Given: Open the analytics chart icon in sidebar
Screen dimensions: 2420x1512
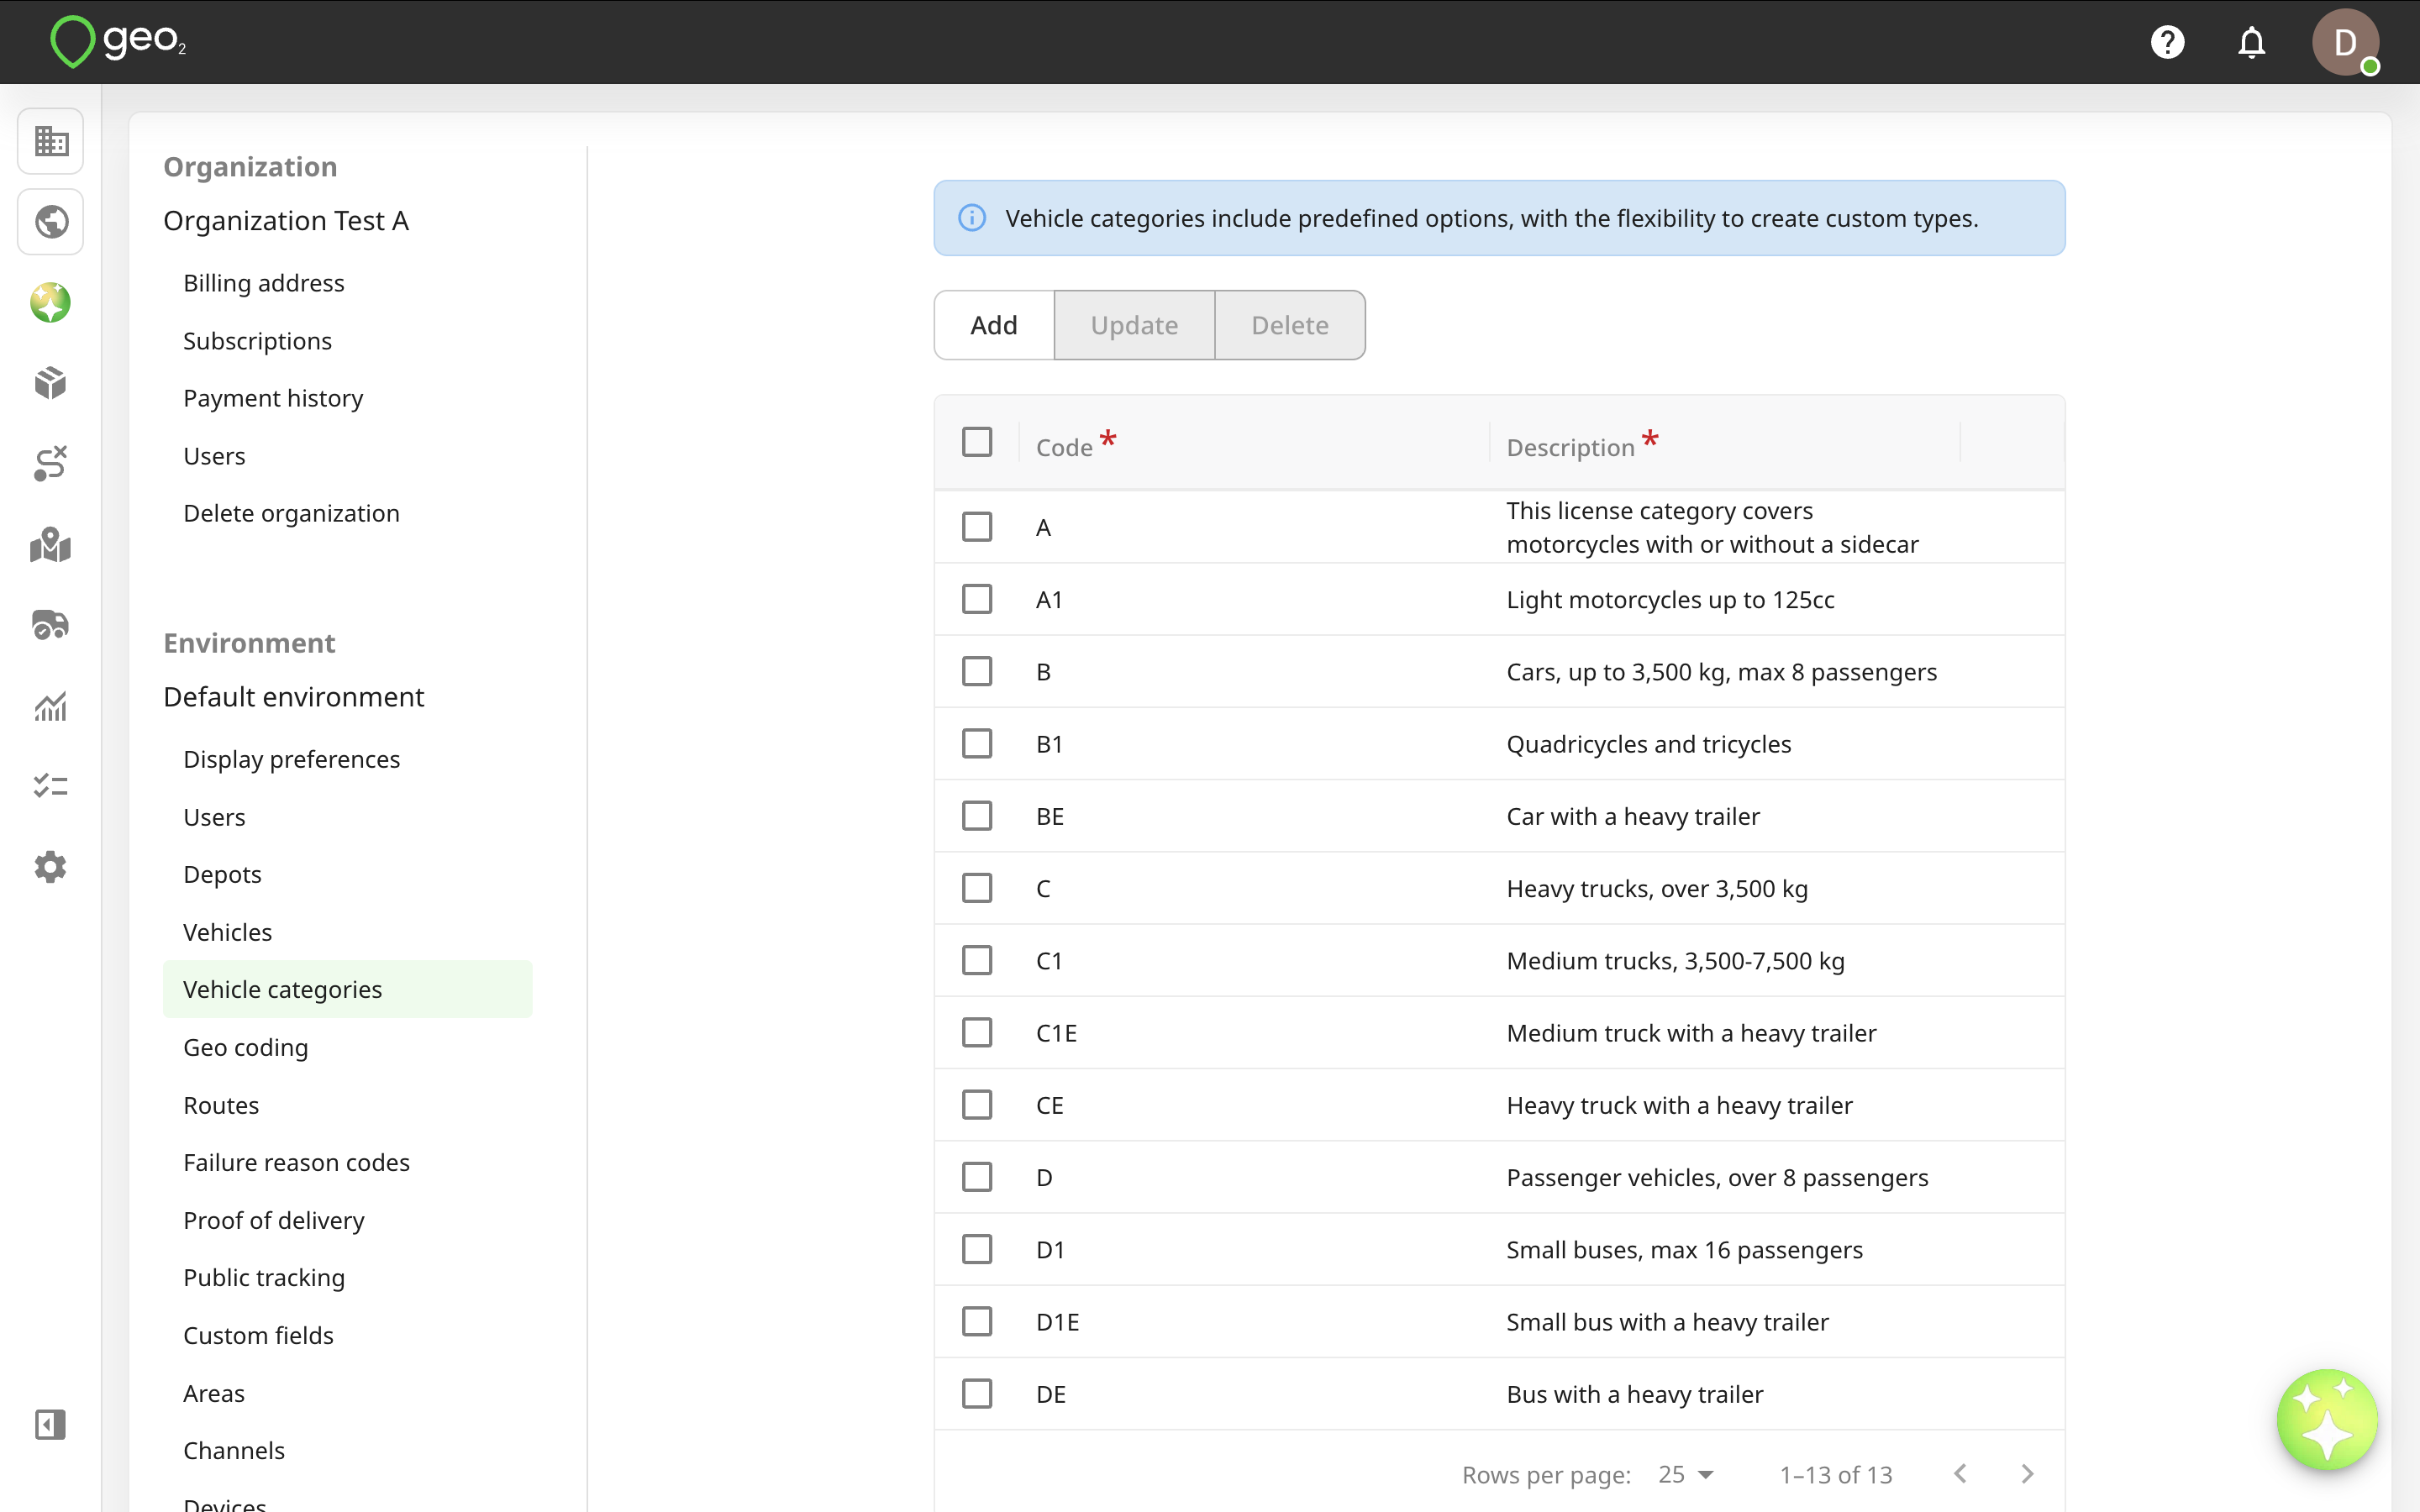Looking at the screenshot, I should (x=51, y=706).
